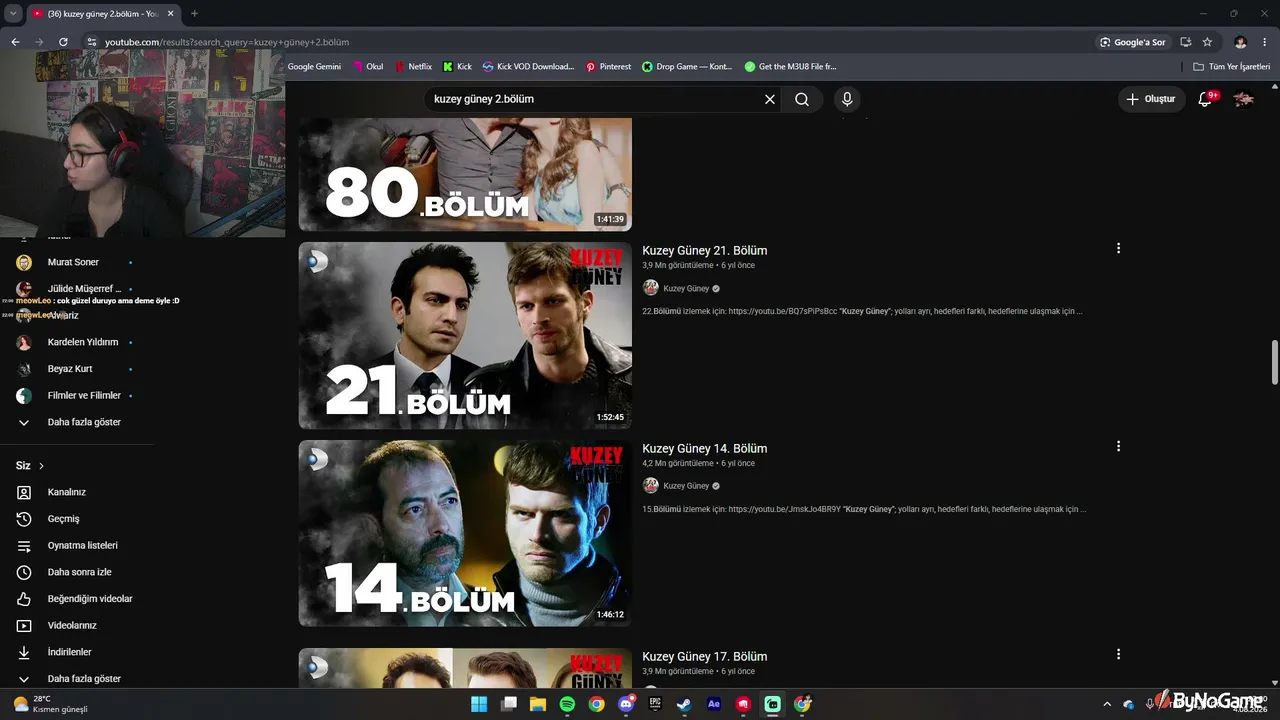The height and width of the screenshot is (720, 1280).
Task: Open more options for Kuzey Güney 17. Bölüm
Action: 1118,654
